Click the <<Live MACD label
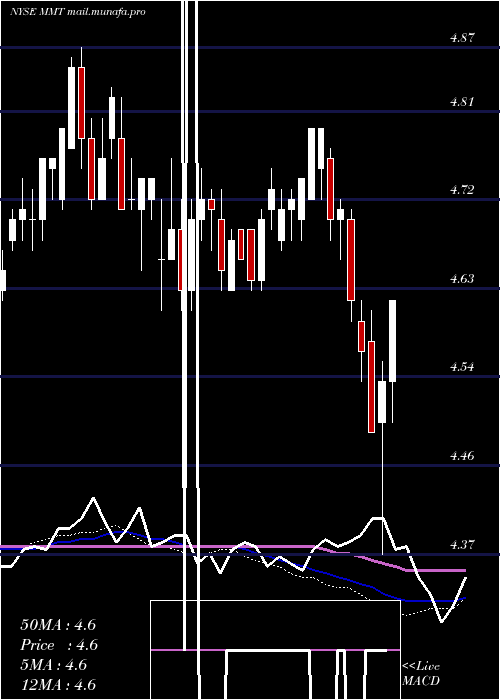This screenshot has width=500, height=700. pos(421,673)
